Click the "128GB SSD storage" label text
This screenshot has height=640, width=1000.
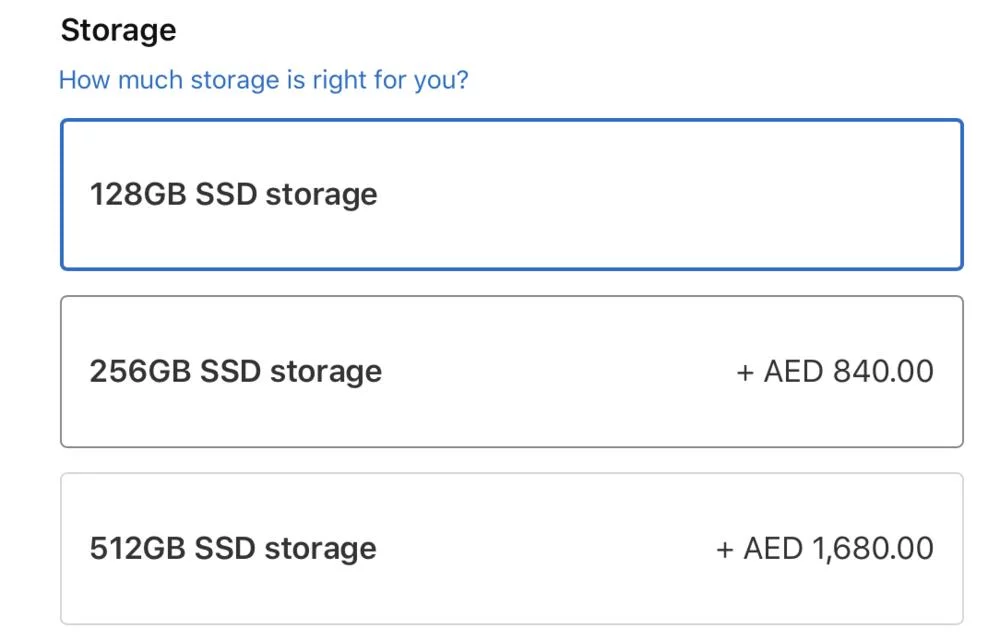point(234,195)
